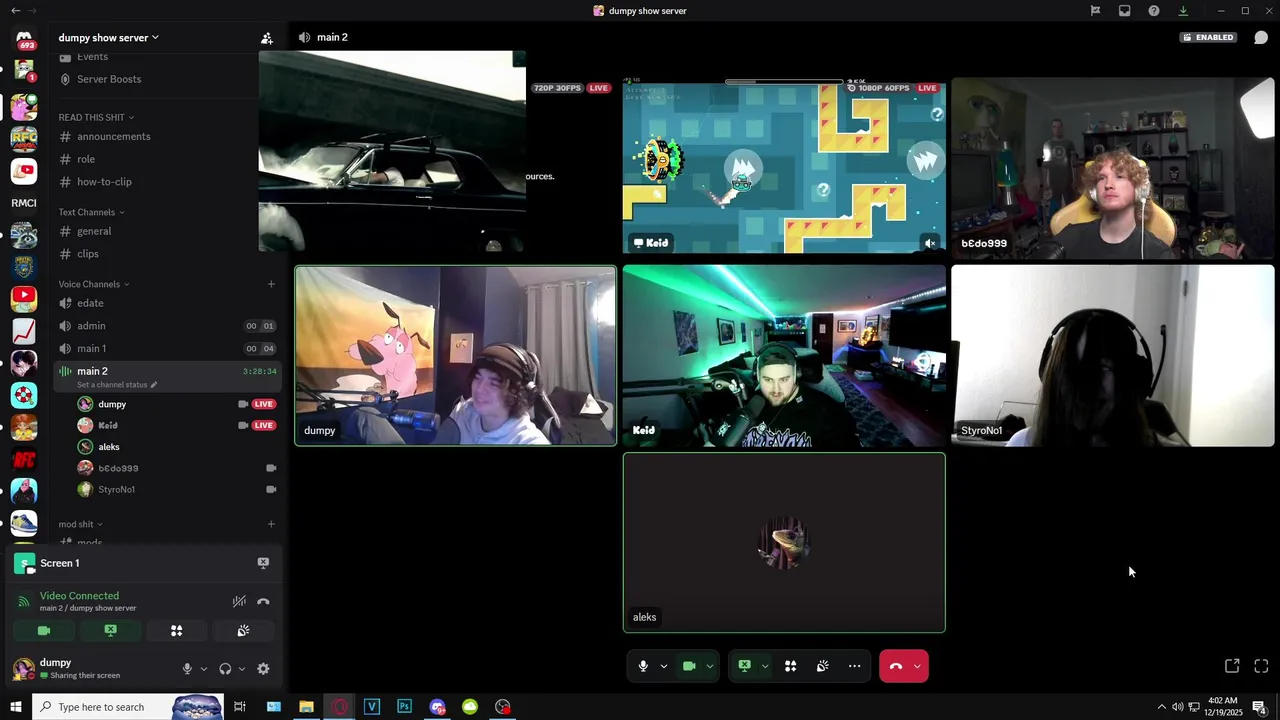Open soundboard from the call controls

click(822, 666)
